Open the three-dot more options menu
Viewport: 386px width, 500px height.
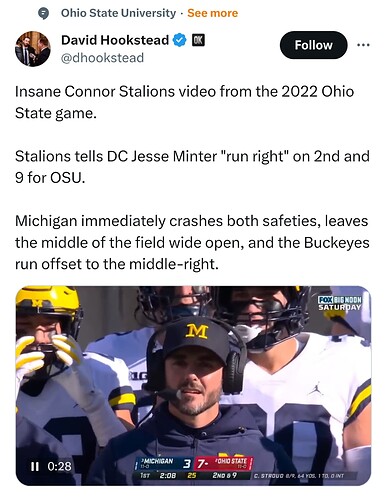pyautogui.click(x=363, y=45)
